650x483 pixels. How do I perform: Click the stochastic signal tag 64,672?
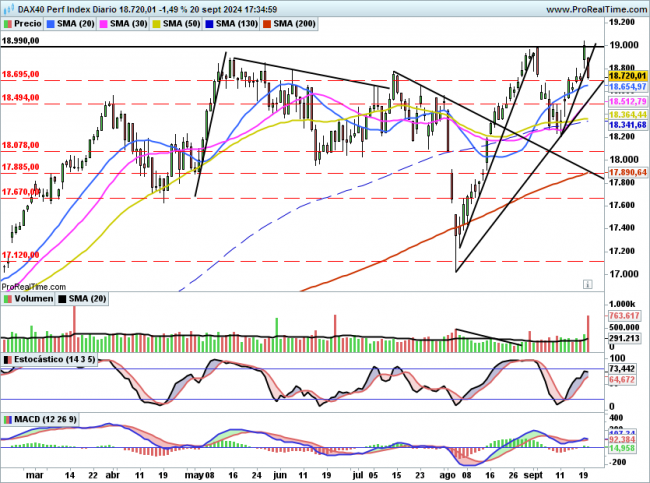(x=622, y=379)
